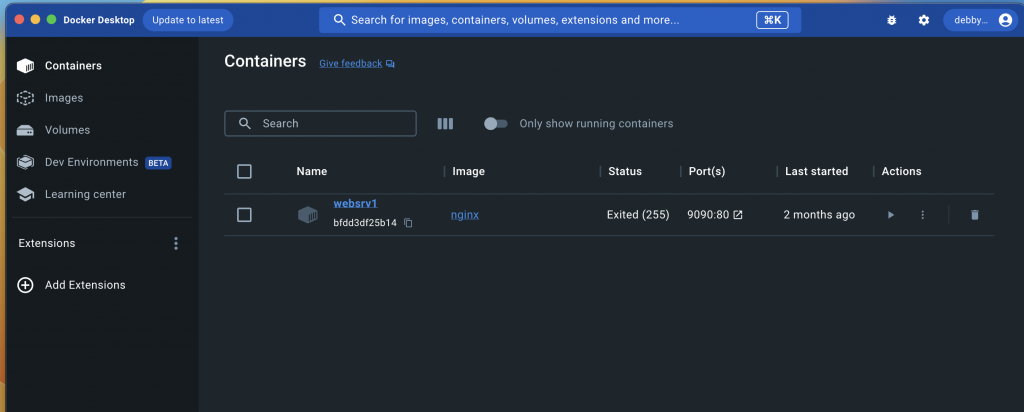The height and width of the screenshot is (412, 1024).
Task: Click the bfdd3df25b14 container ID text
Action: point(364,223)
